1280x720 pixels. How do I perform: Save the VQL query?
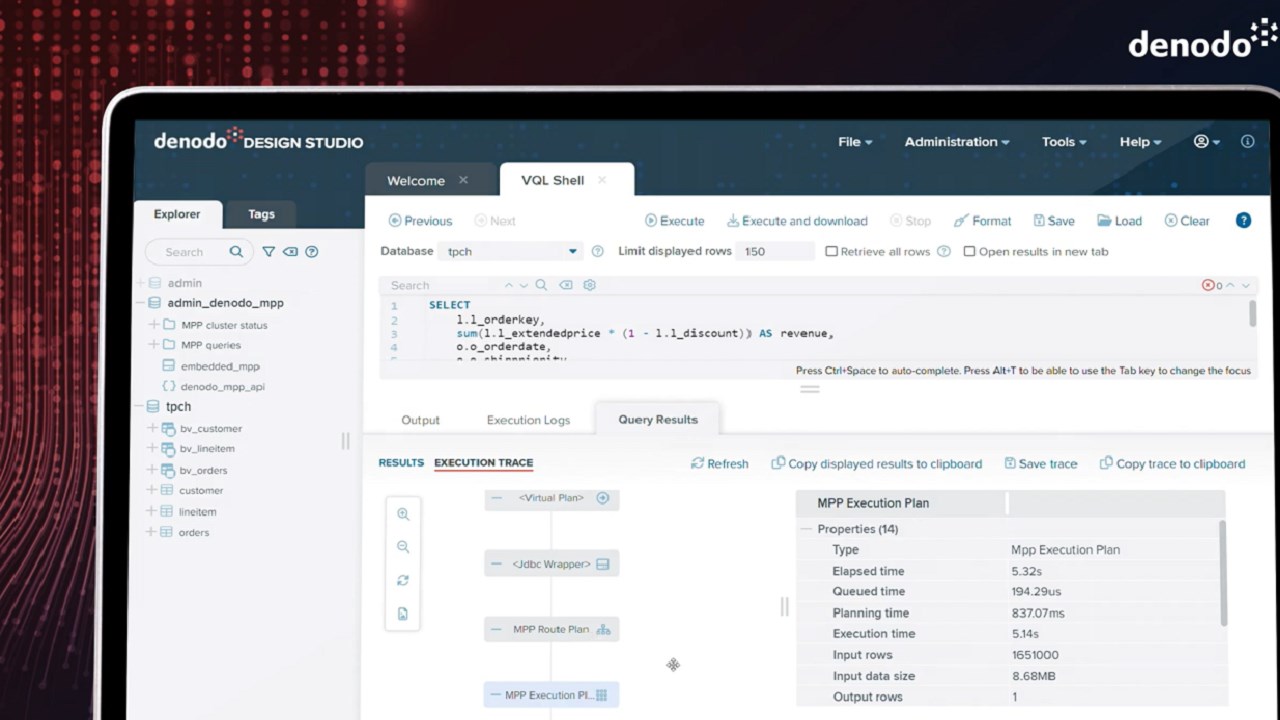(1054, 221)
